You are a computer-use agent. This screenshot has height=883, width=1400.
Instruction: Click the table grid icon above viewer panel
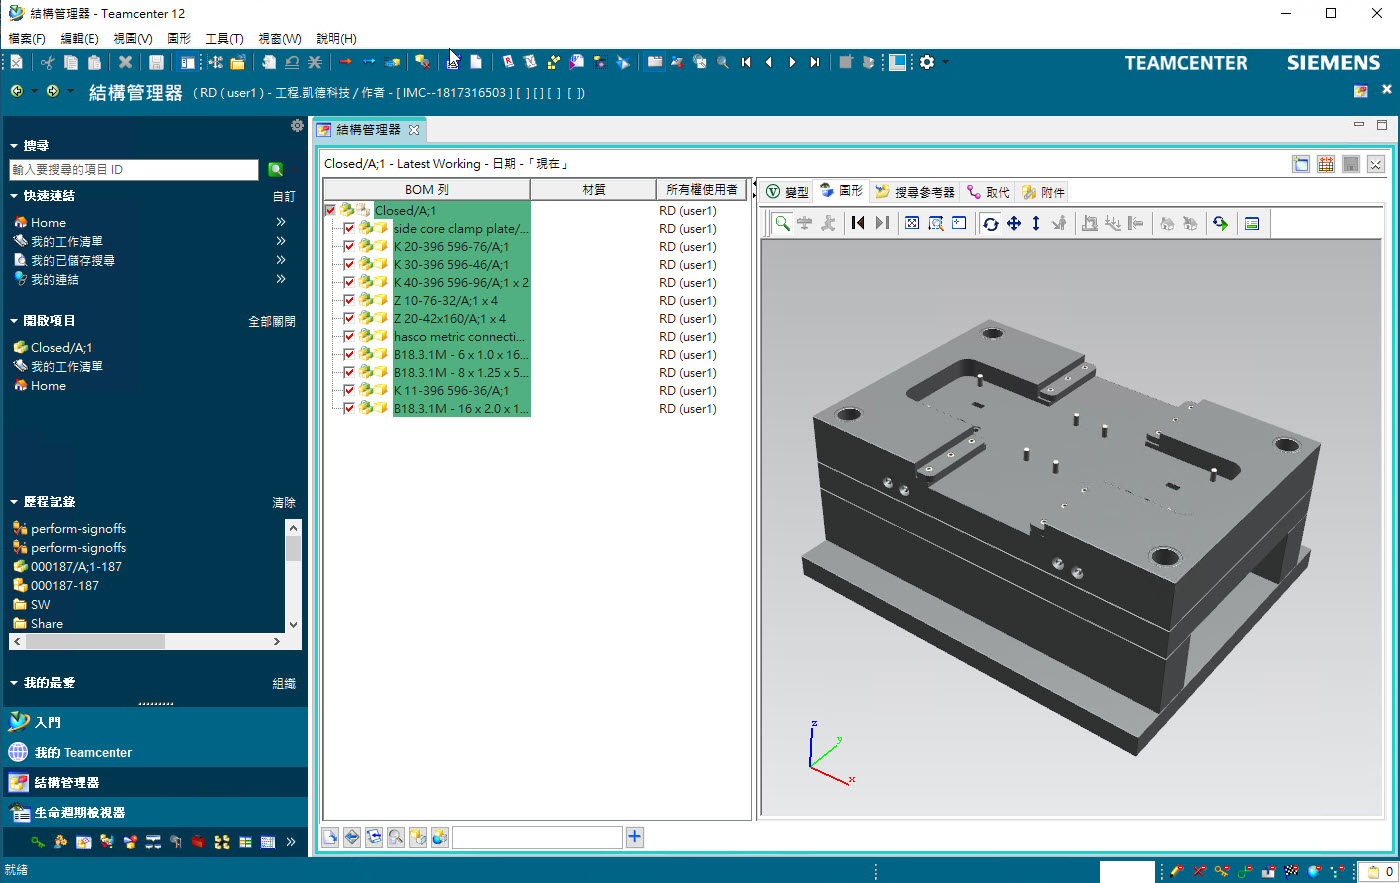[x=1326, y=164]
